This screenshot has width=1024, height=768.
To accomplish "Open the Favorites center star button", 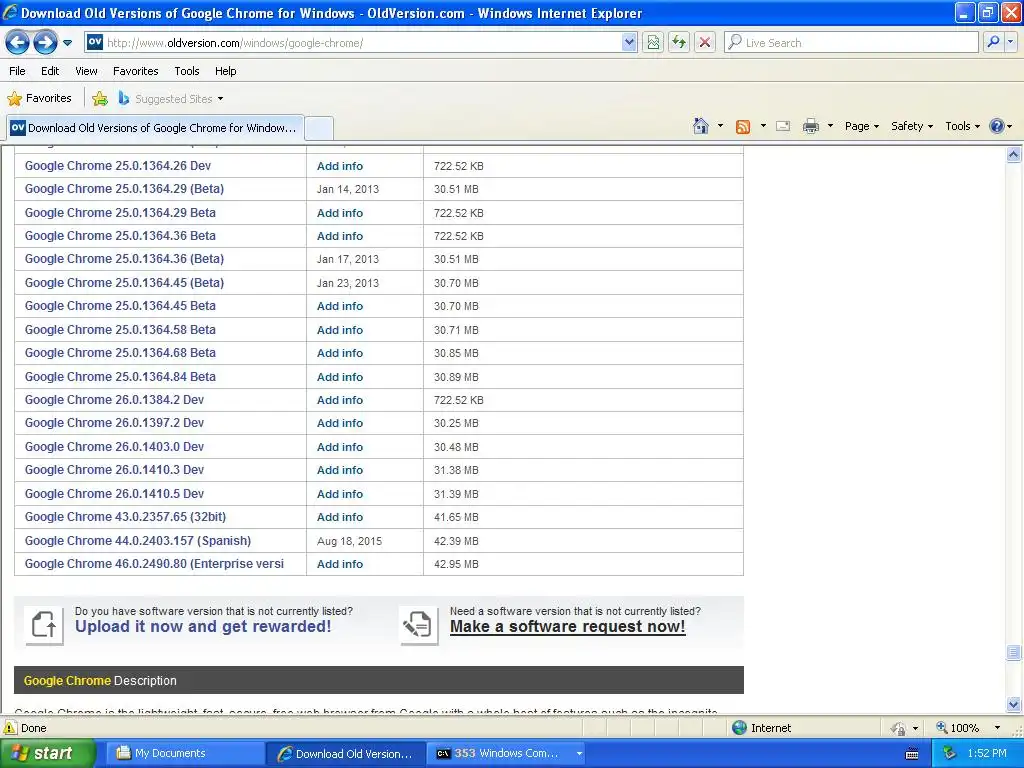I will (x=39, y=99).
